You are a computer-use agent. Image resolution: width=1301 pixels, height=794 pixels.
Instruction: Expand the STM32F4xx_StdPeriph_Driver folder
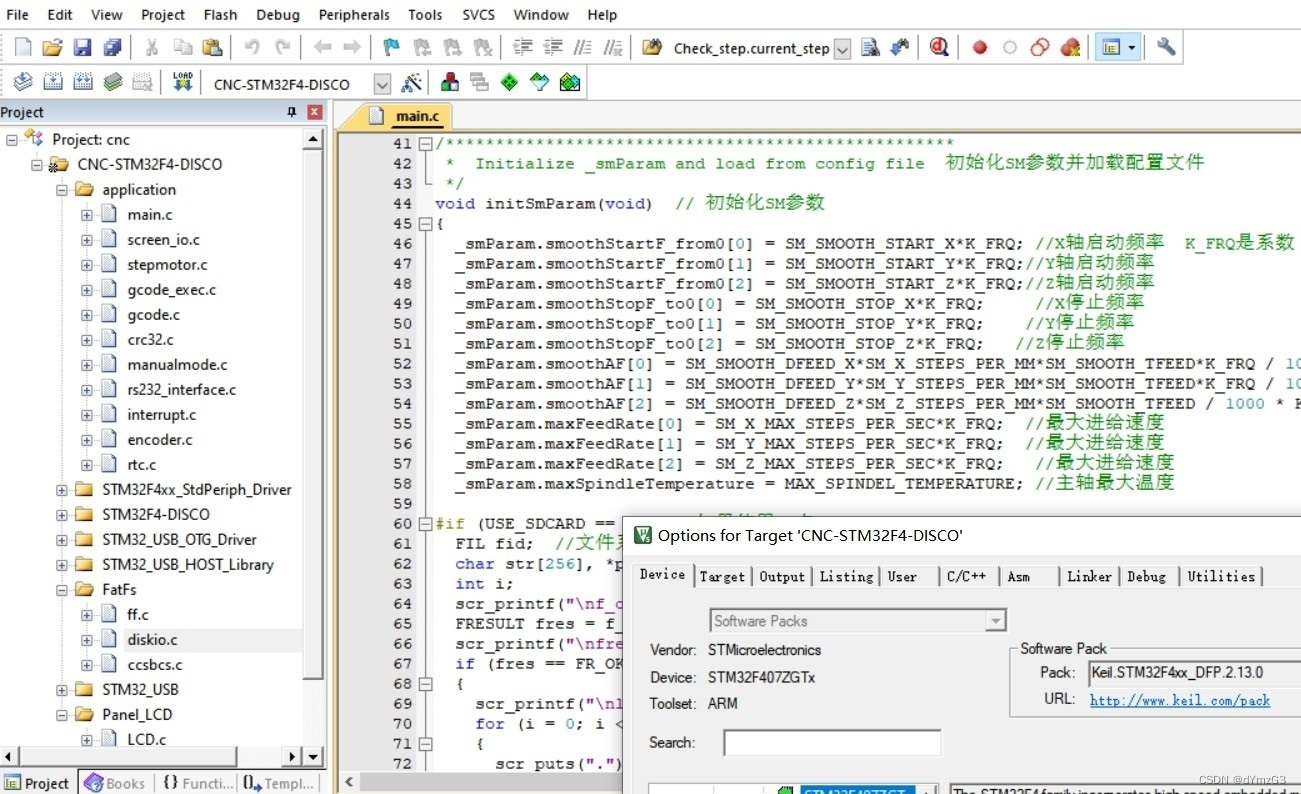[x=62, y=489]
